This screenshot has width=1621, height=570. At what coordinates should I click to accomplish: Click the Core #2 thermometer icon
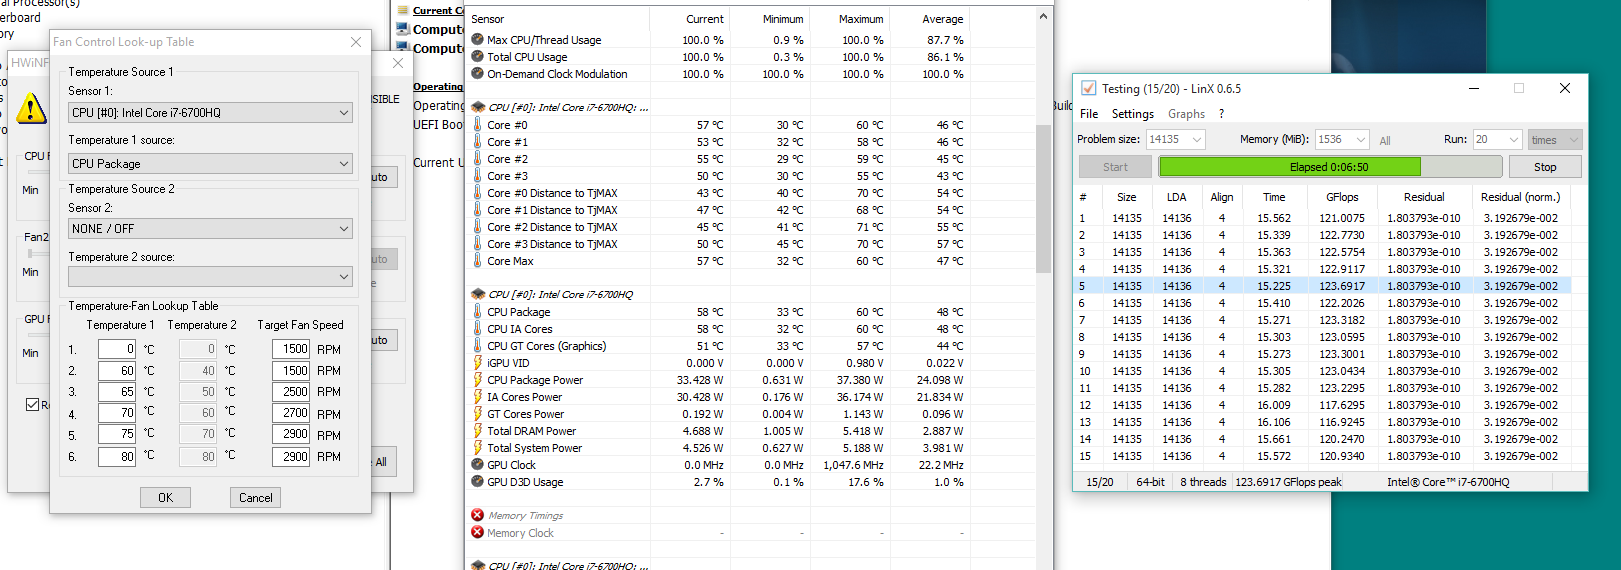tap(477, 159)
